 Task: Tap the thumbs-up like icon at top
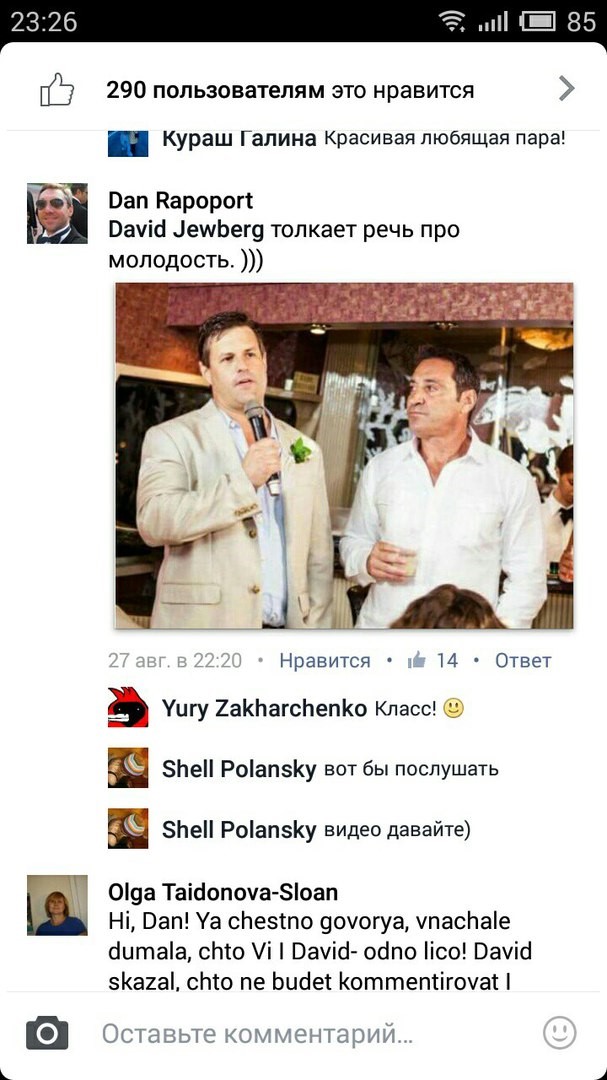[x=56, y=90]
